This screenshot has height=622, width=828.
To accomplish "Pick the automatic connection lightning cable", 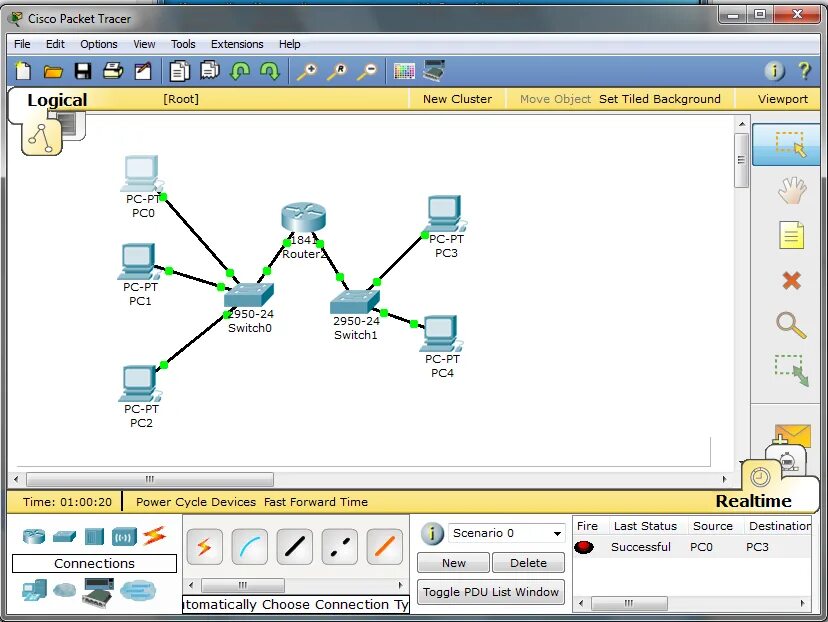I will pyautogui.click(x=204, y=546).
